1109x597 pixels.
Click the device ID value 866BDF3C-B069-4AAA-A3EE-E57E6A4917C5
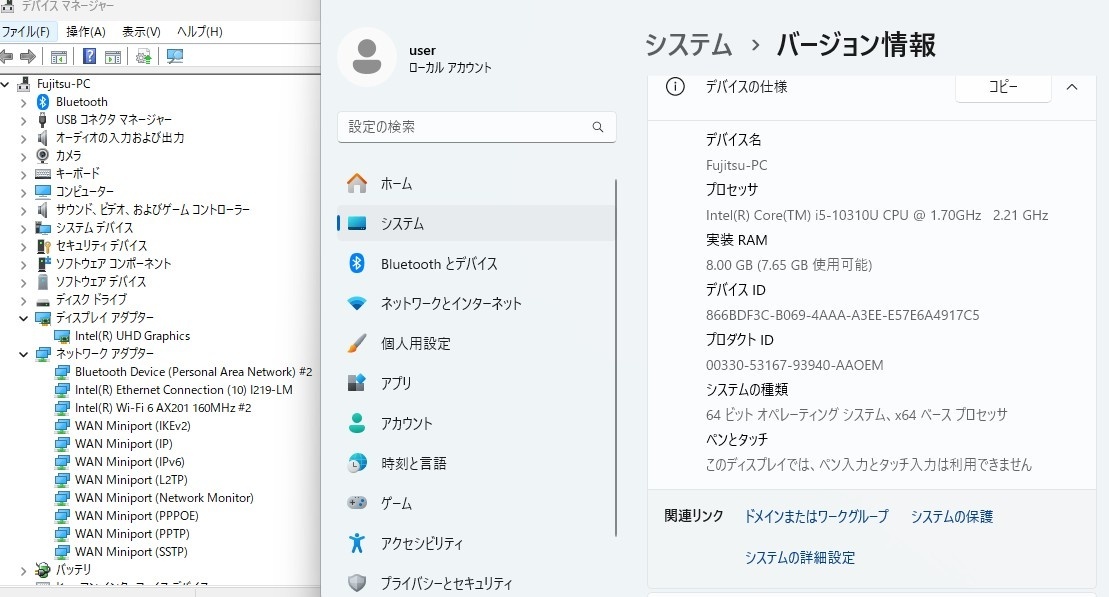point(842,315)
